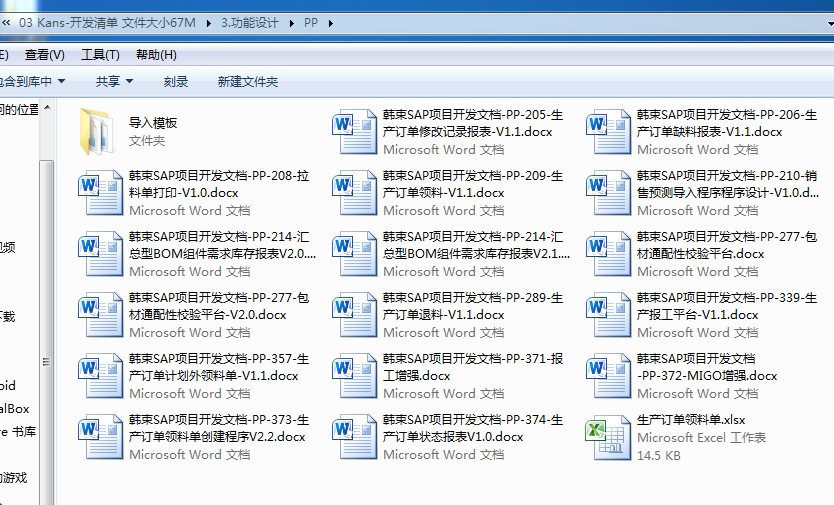
Task: Open address bar history dropdown arrow
Action: pyautogui.click(x=830, y=23)
